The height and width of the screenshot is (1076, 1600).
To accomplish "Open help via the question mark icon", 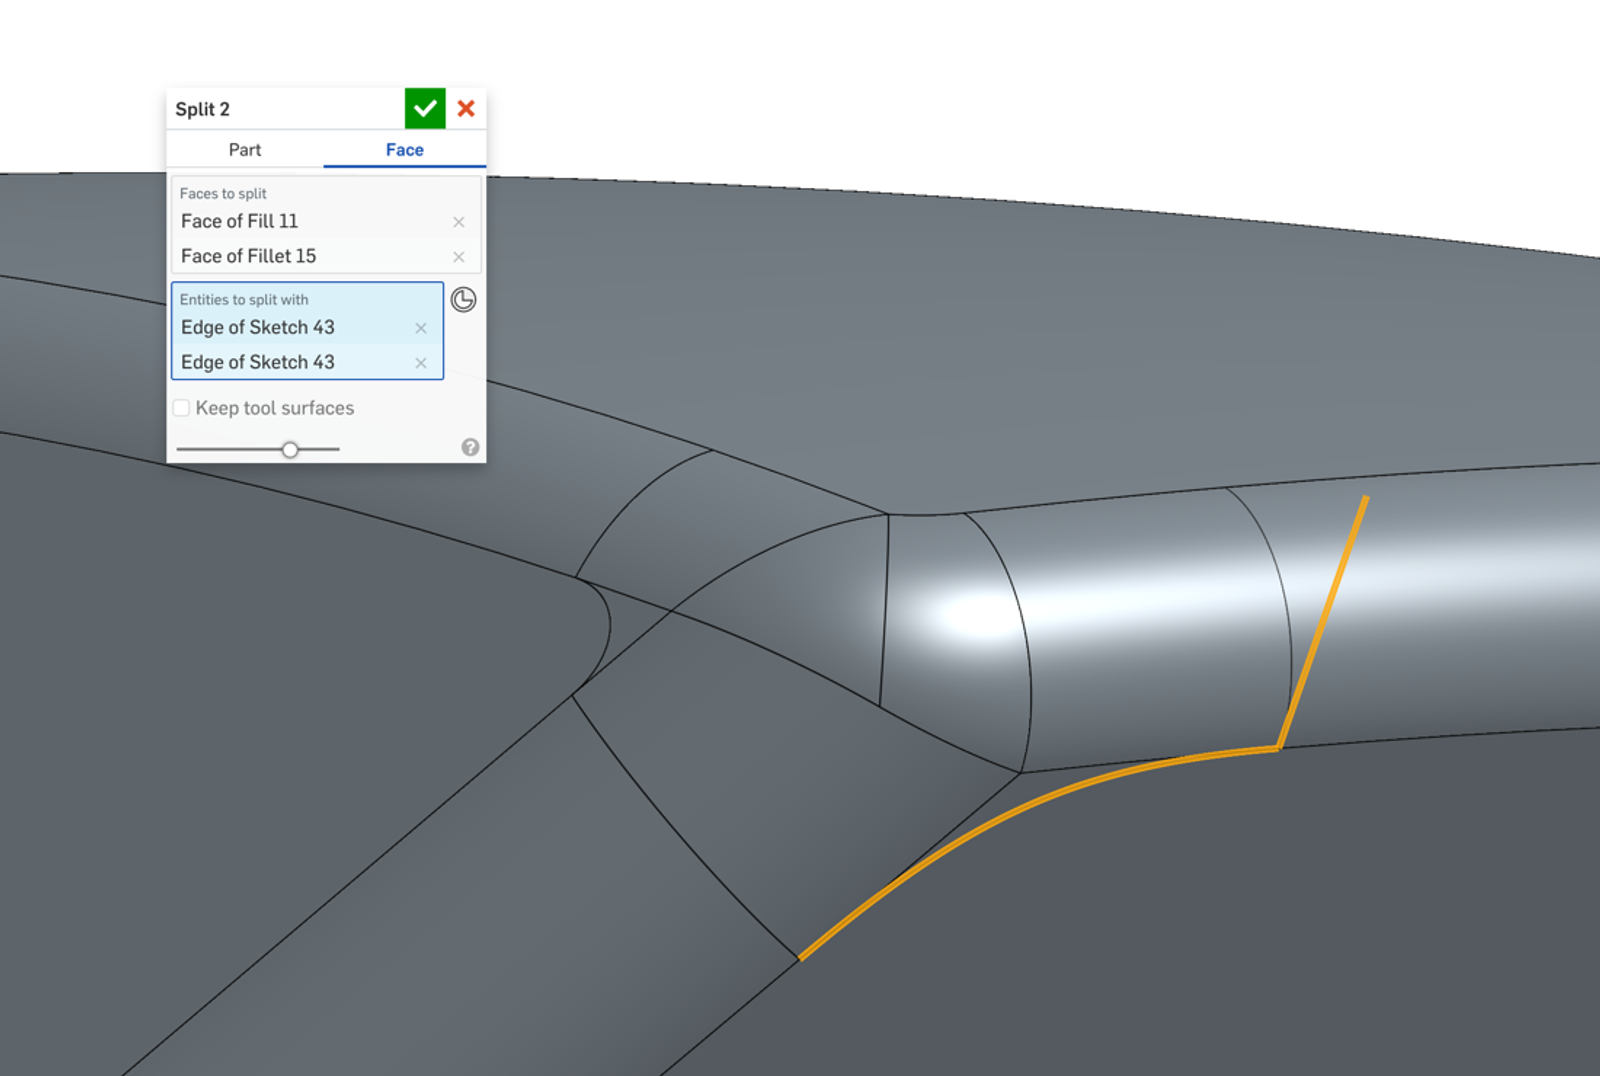I will (470, 447).
